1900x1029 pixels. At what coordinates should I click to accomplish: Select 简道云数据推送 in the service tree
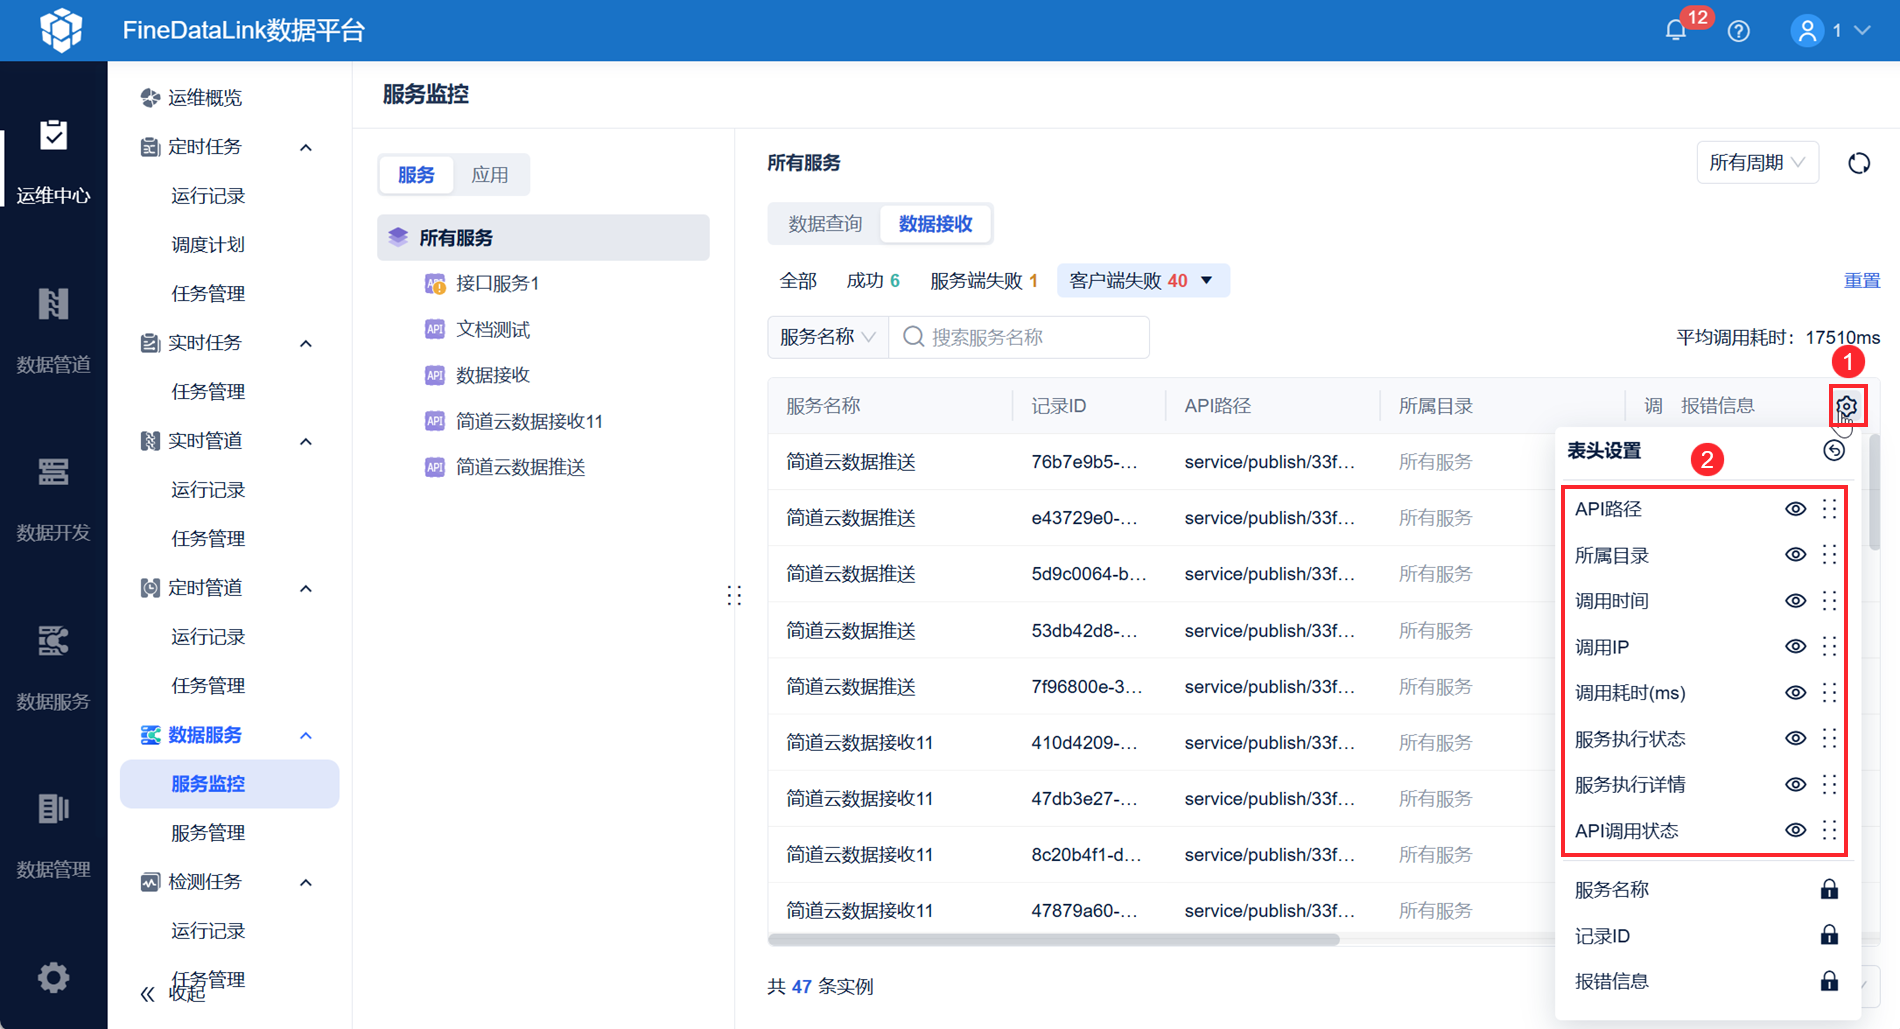pos(520,467)
